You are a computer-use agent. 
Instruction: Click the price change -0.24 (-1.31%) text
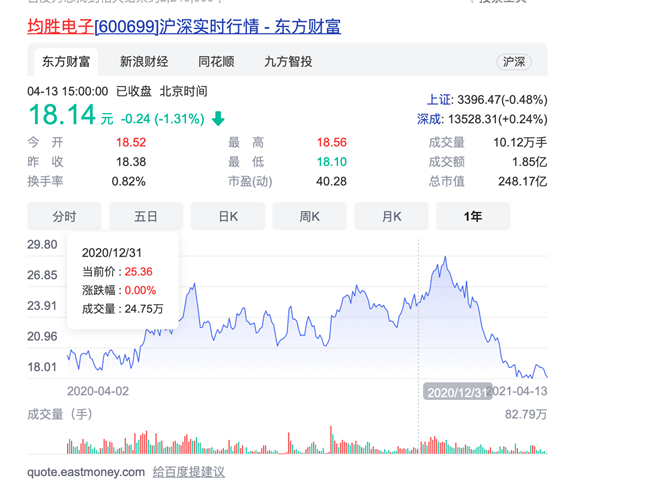point(162,119)
